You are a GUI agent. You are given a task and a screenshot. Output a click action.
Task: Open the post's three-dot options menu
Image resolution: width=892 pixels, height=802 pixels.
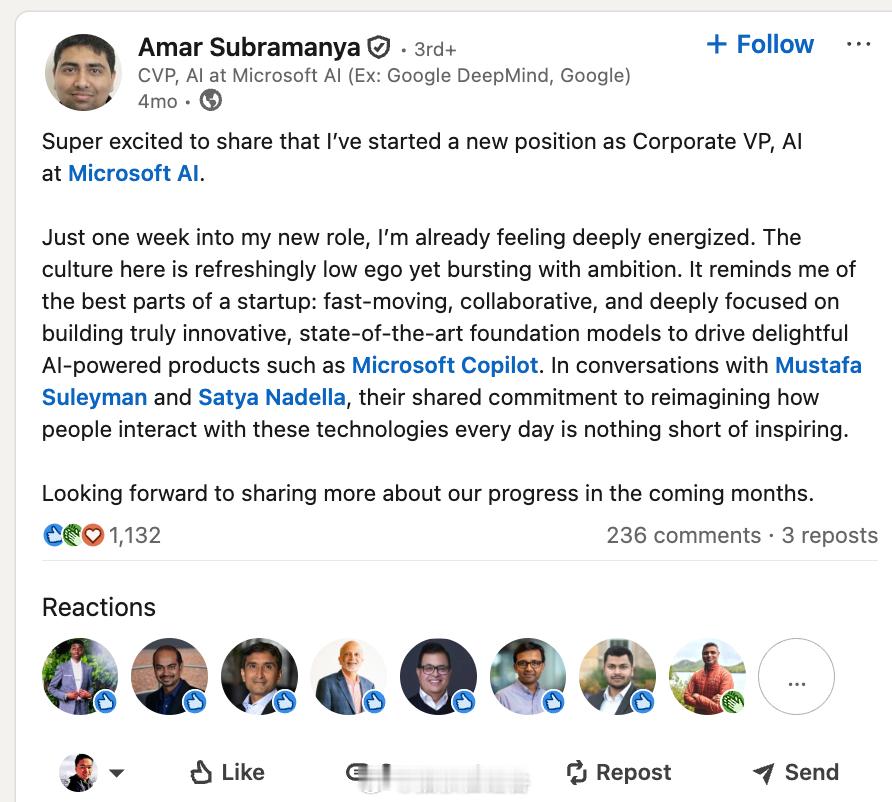click(858, 45)
